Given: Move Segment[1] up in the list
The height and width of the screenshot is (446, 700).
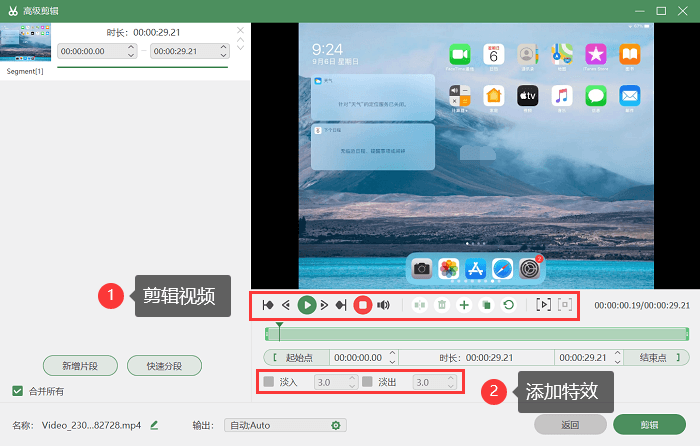Looking at the screenshot, I should (x=240, y=40).
